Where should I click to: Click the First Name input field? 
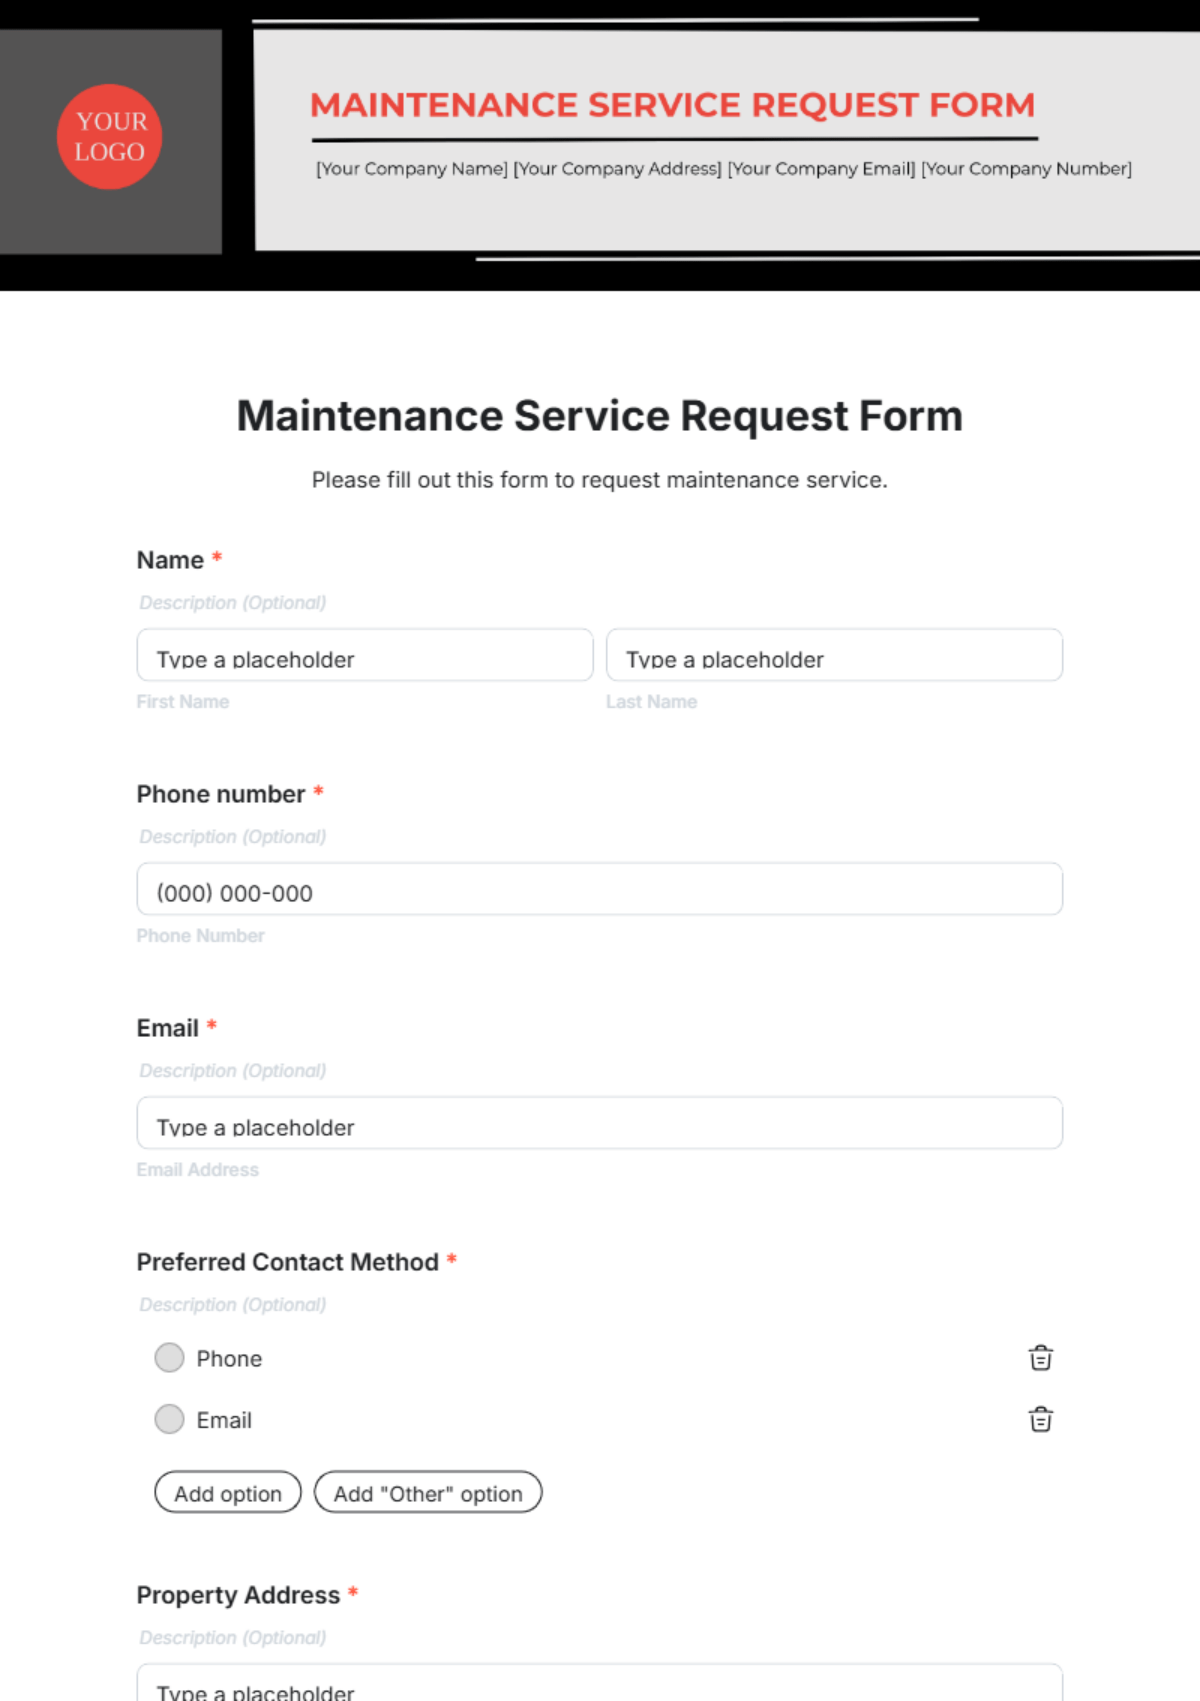365,656
